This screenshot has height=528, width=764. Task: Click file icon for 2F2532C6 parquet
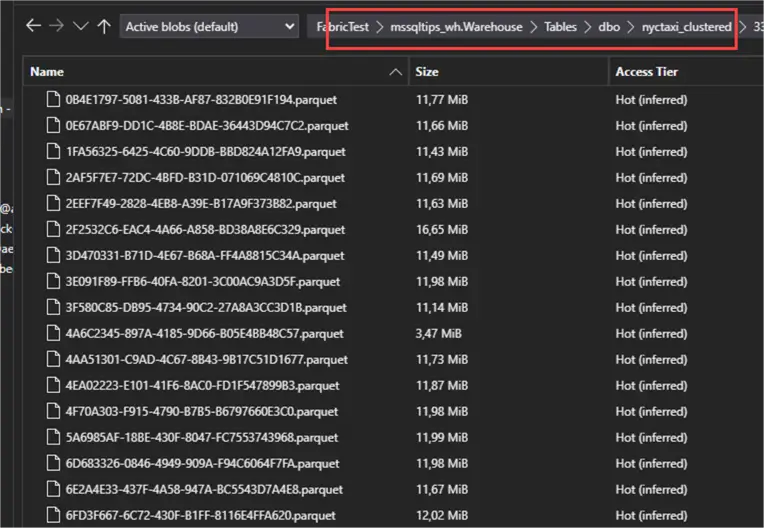[53, 229]
